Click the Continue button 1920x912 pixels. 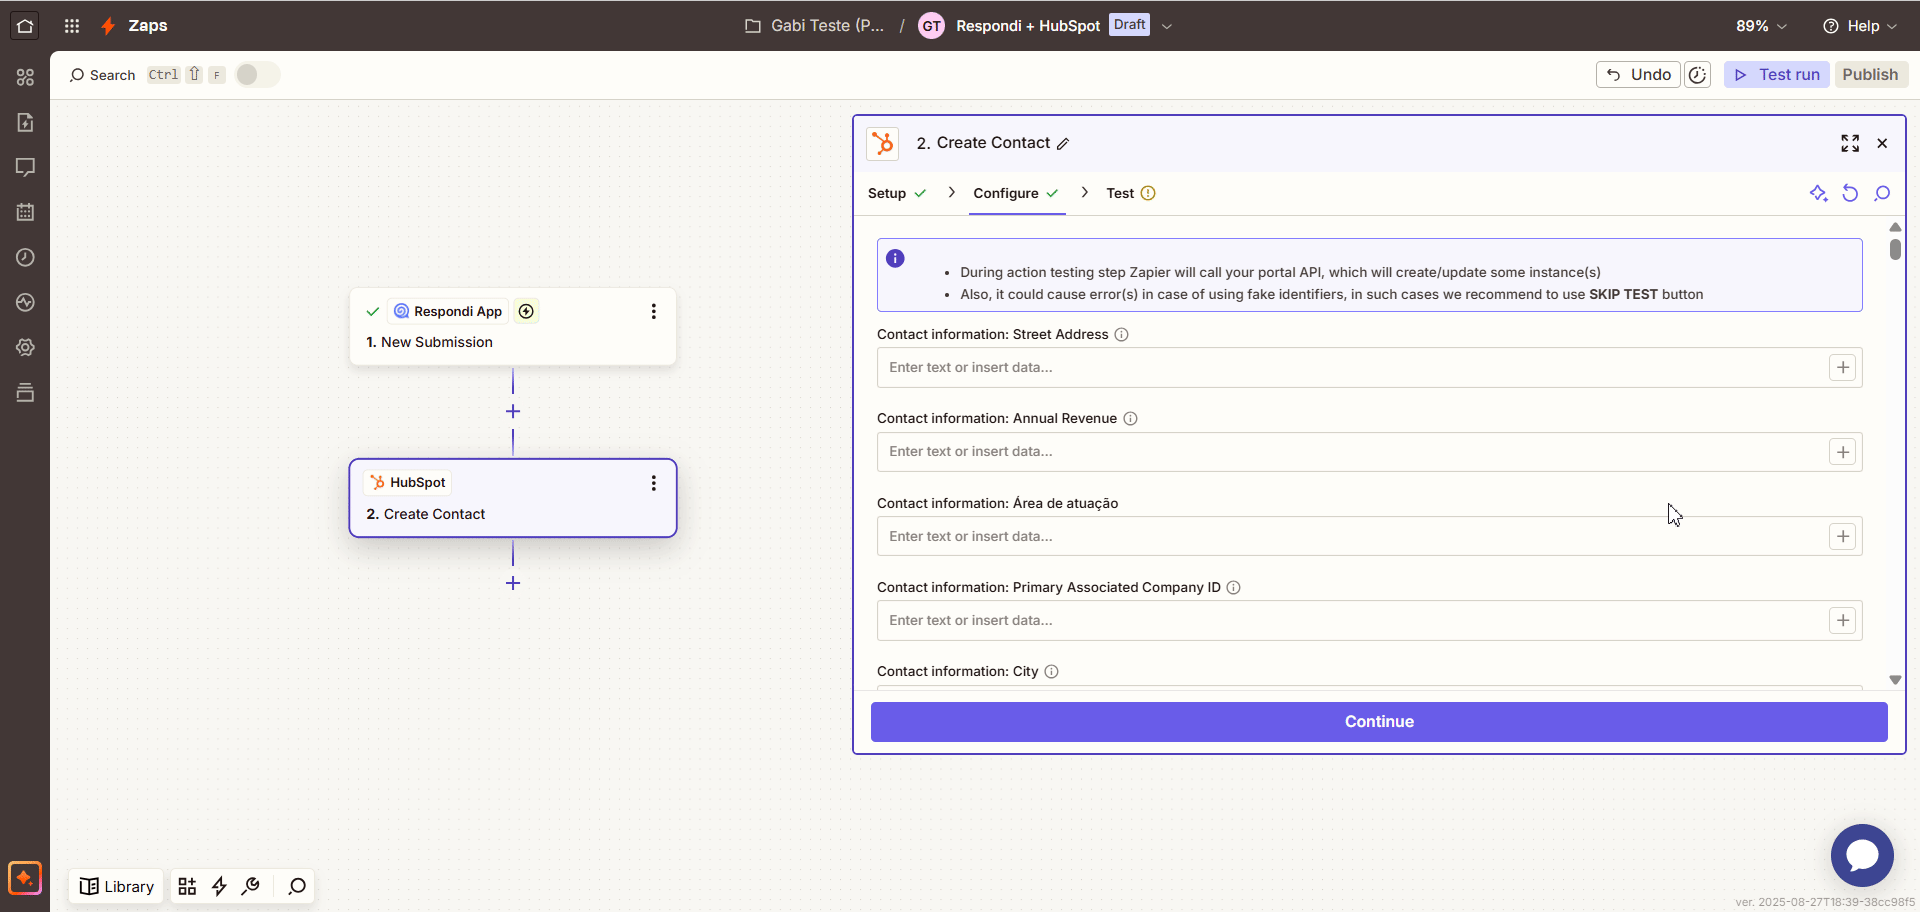[x=1379, y=722]
